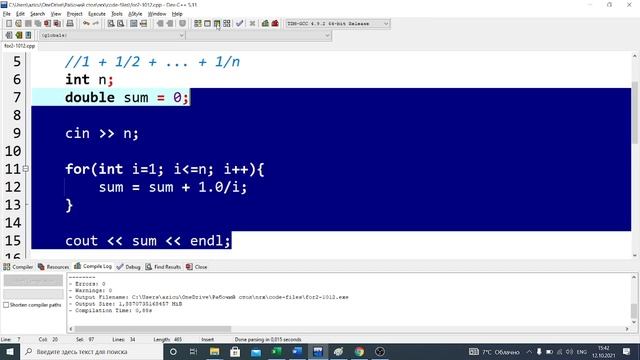Click the Save All toolbar icon
640x360 pixels.
coord(38,24)
